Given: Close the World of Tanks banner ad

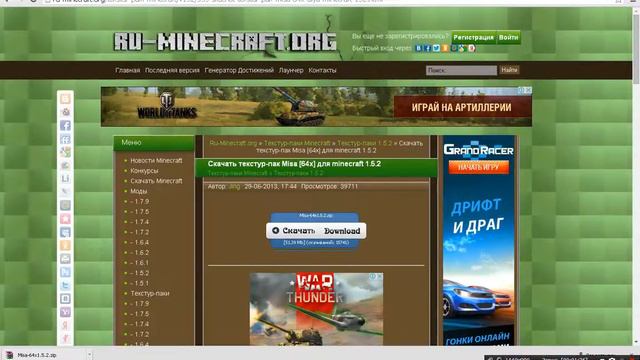Looking at the screenshot, I should (528, 90).
